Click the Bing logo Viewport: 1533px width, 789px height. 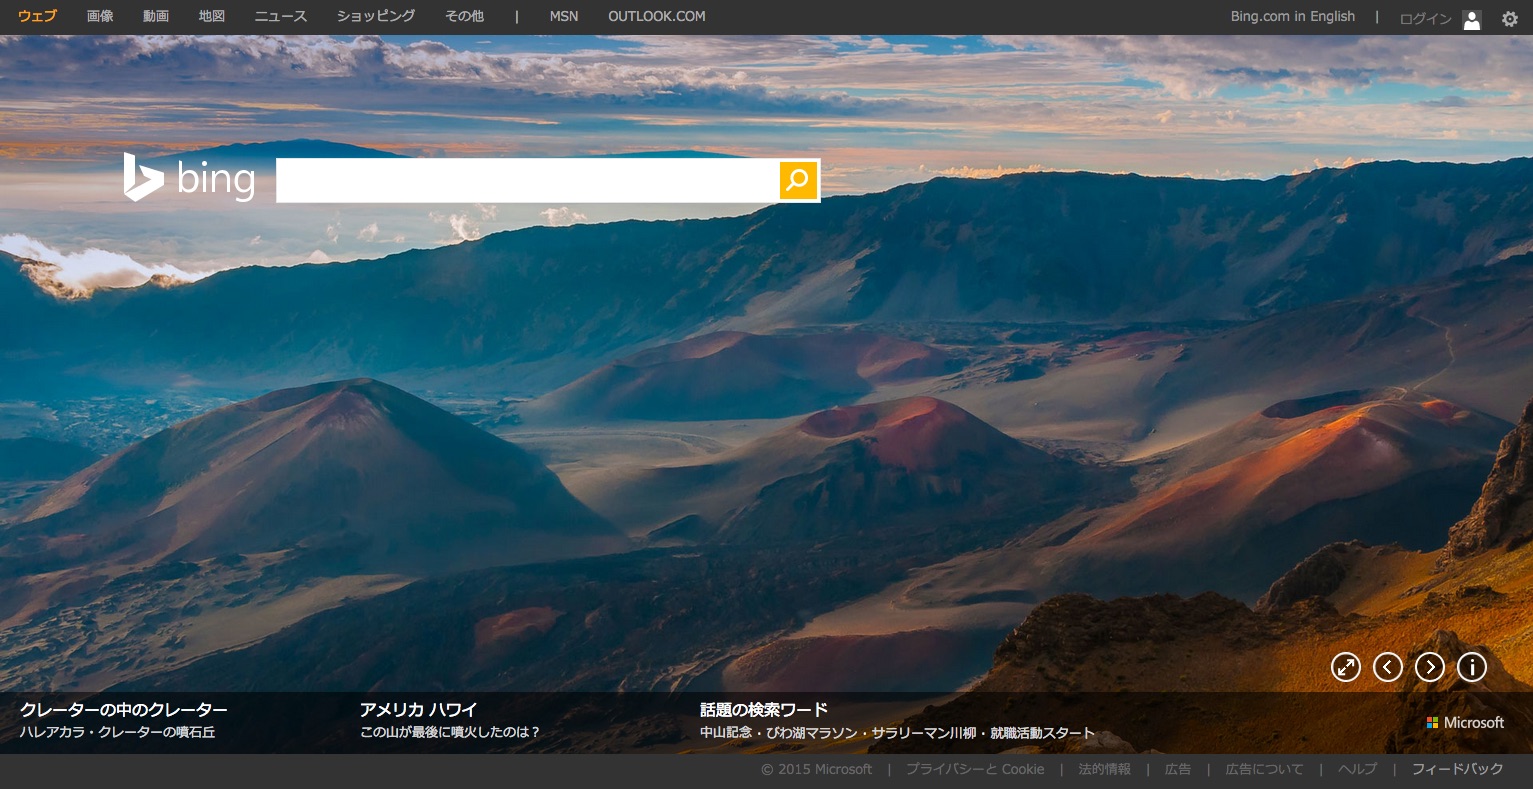pyautogui.click(x=189, y=178)
